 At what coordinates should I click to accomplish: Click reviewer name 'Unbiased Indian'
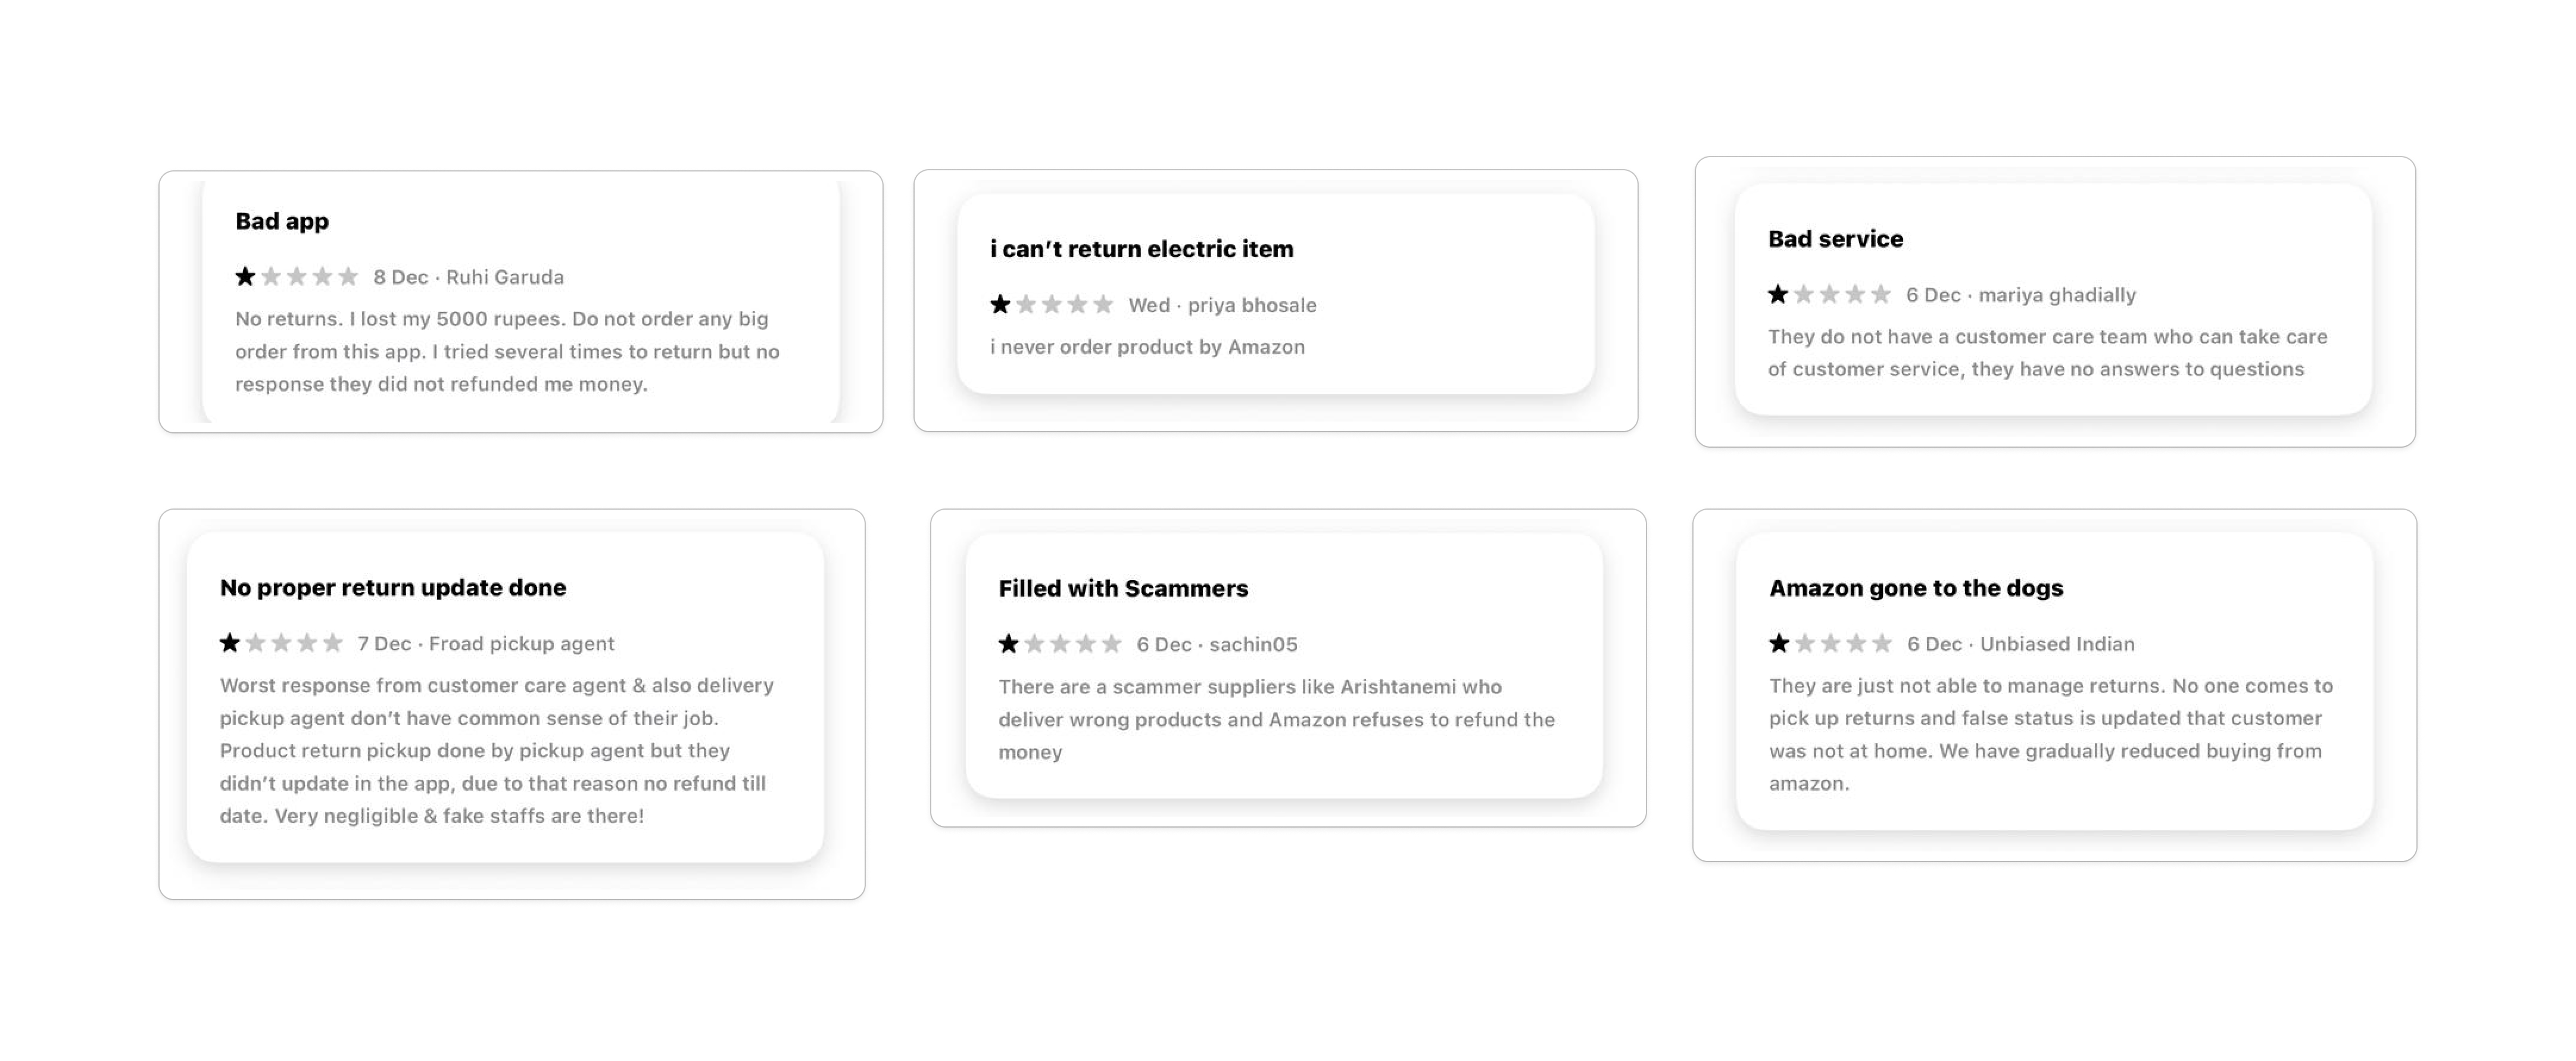2057,644
